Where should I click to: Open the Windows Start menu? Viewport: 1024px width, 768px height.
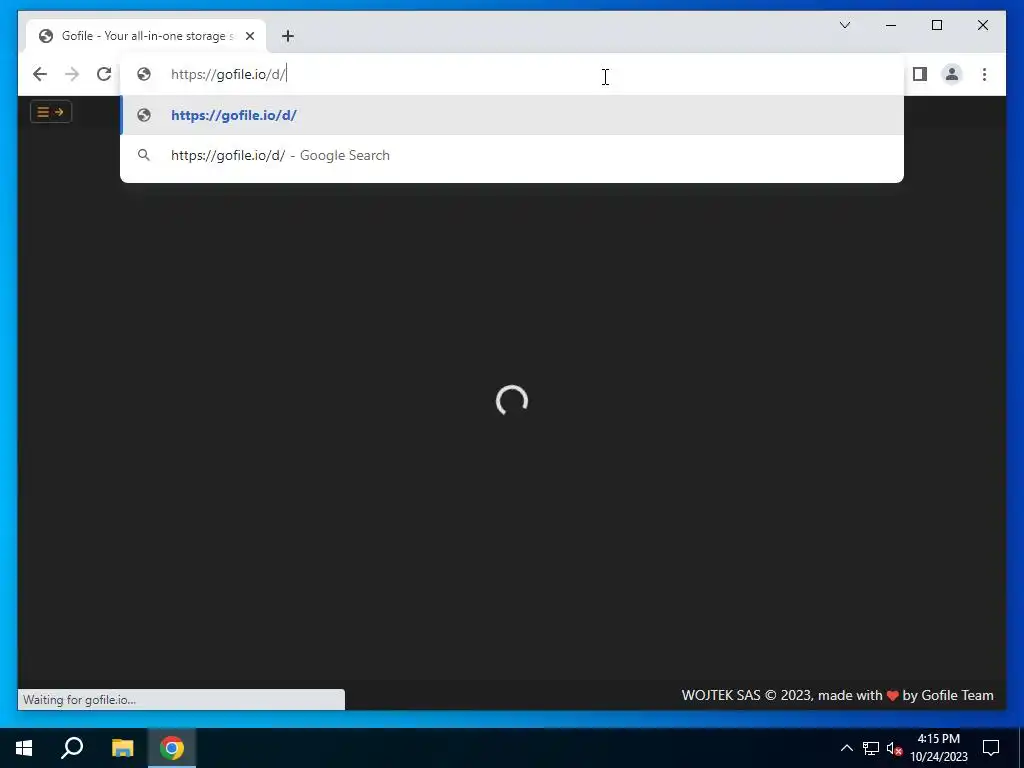(24, 748)
